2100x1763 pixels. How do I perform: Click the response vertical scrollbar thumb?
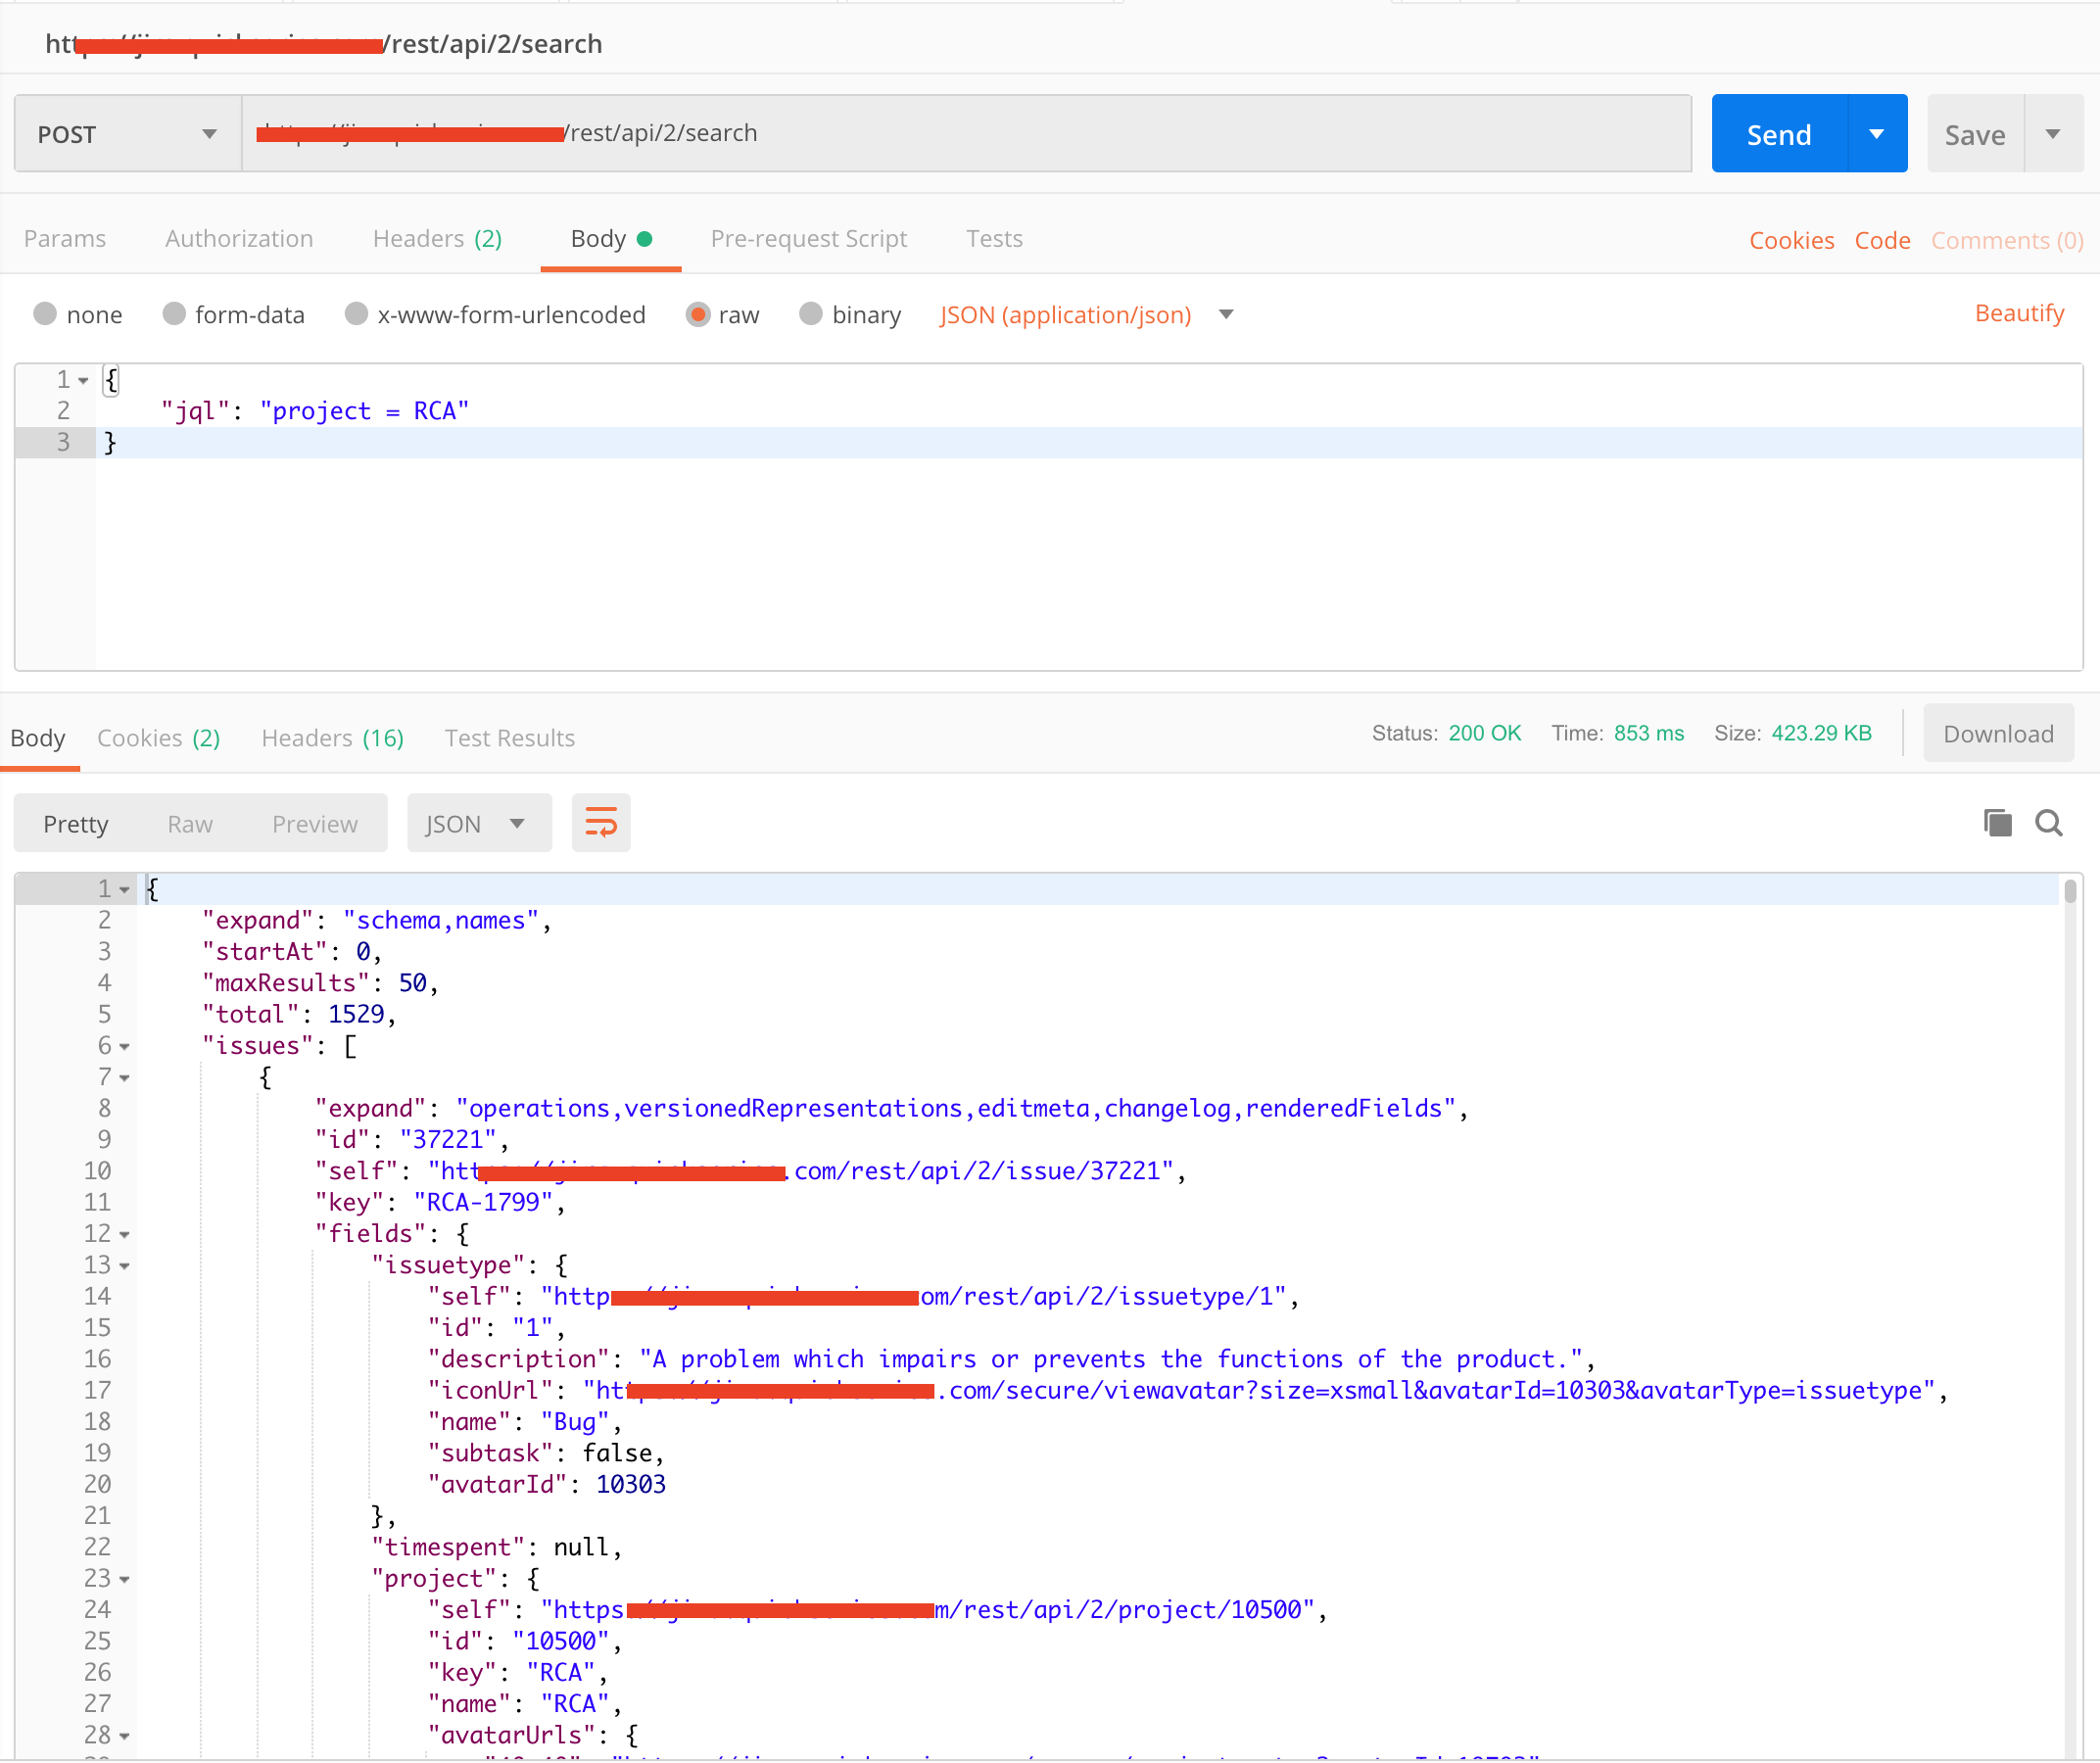[2069, 891]
